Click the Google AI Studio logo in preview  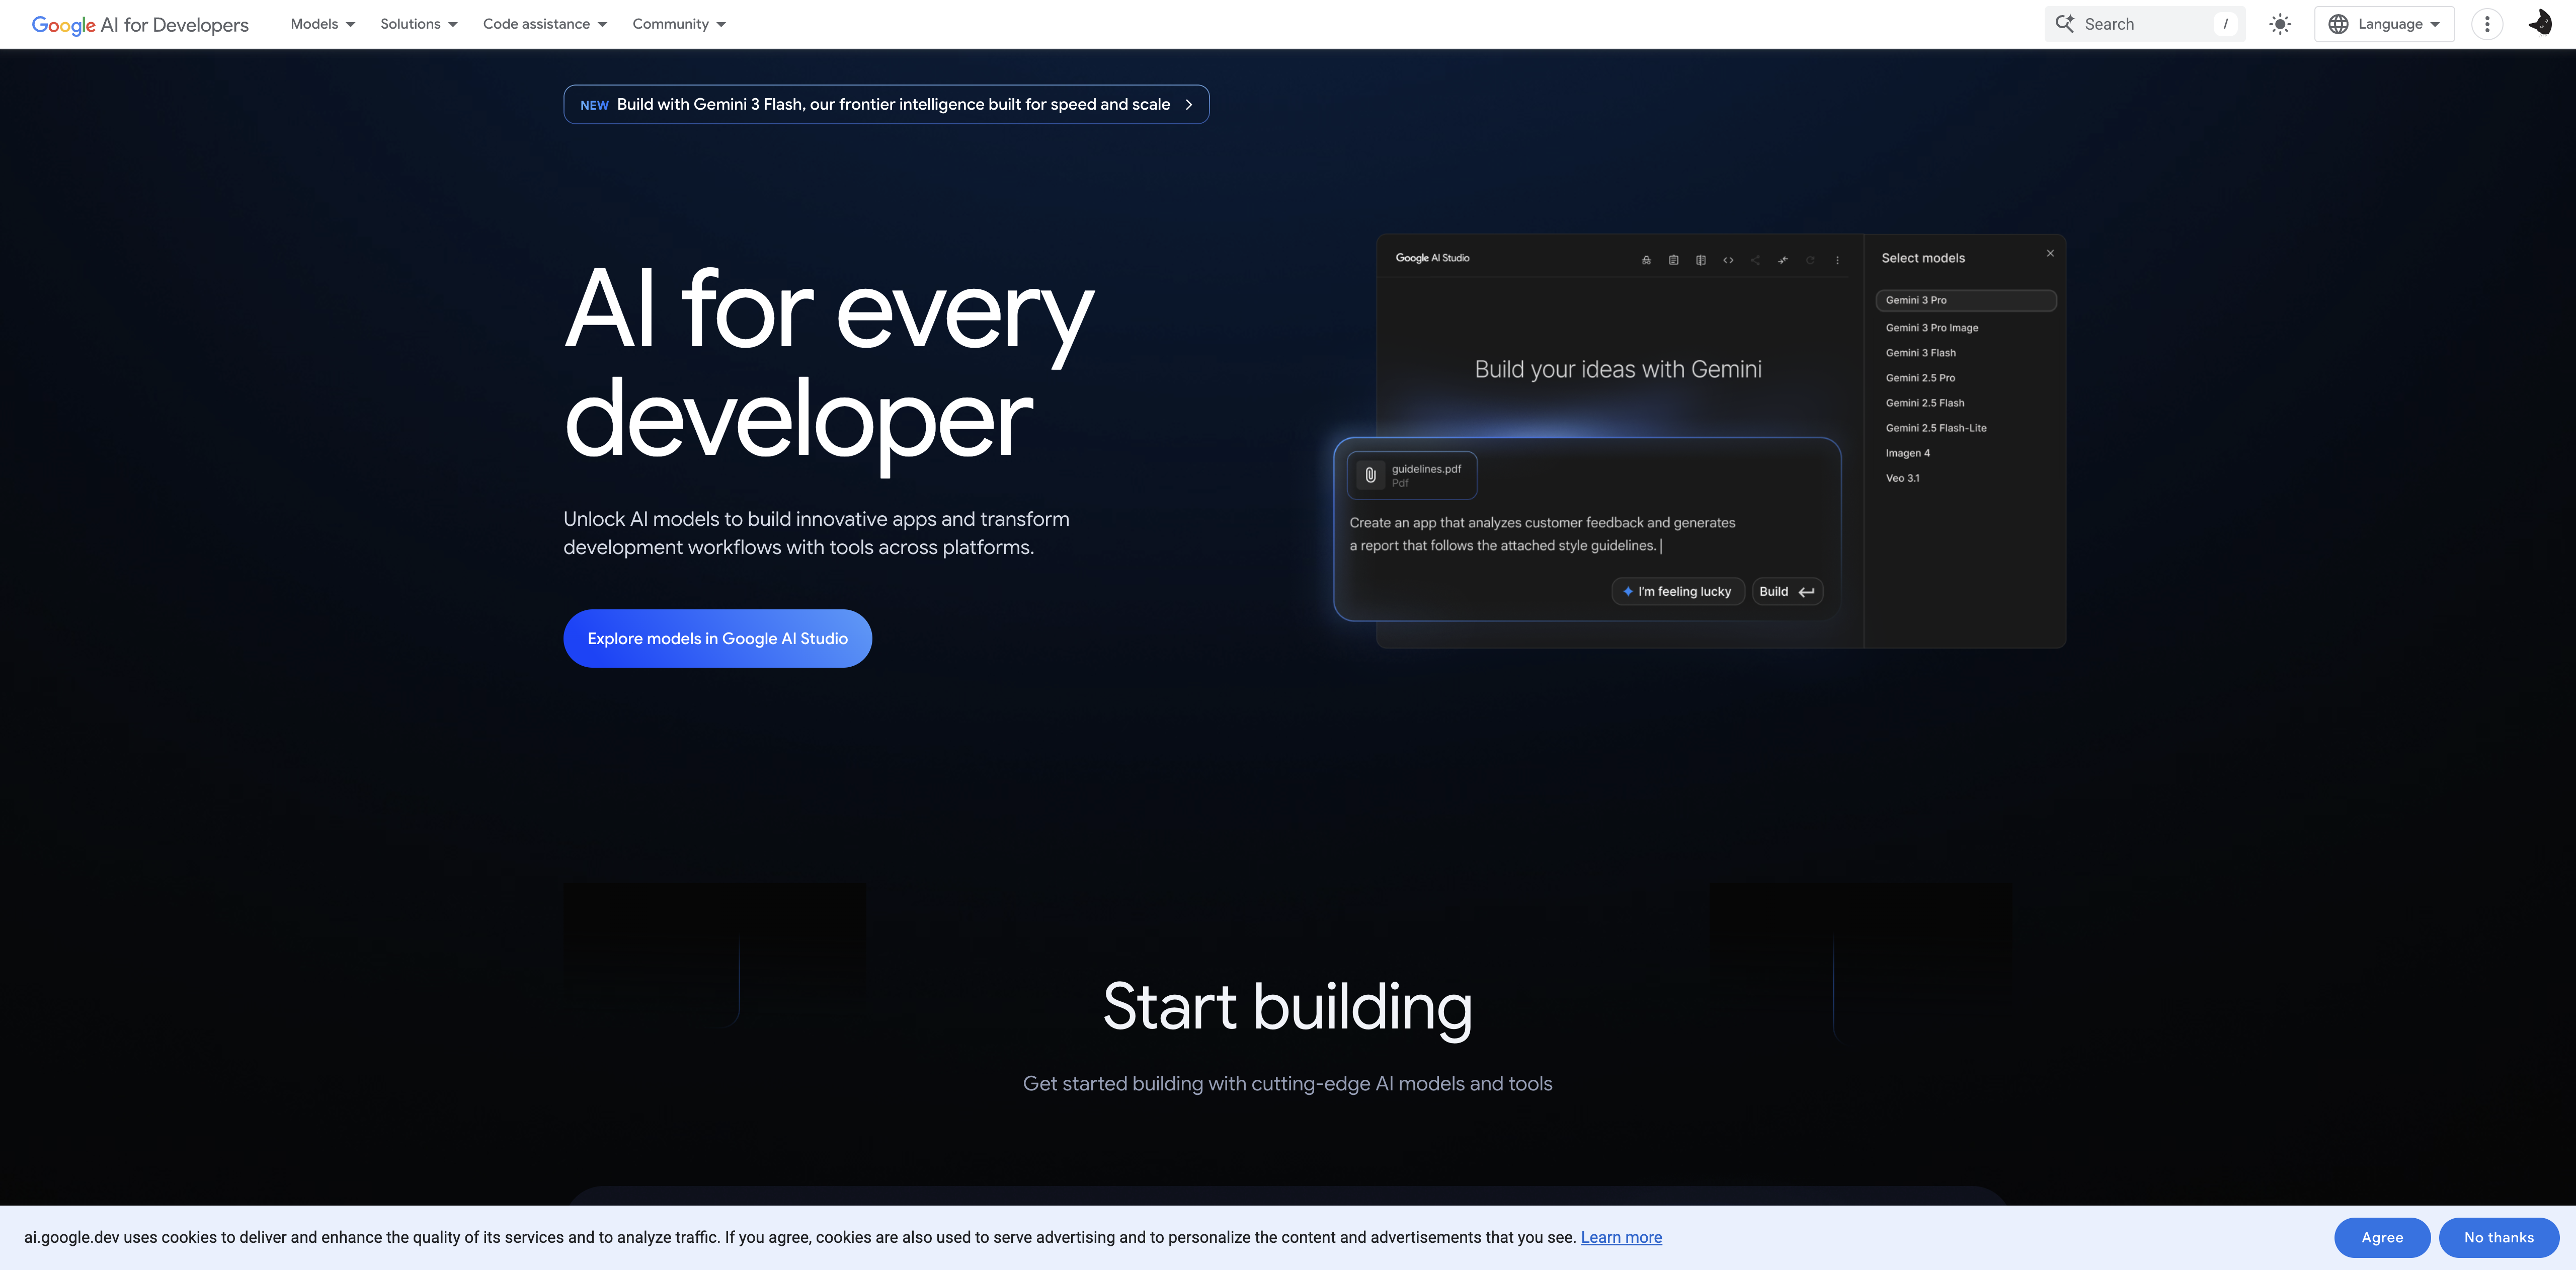pos(1432,258)
